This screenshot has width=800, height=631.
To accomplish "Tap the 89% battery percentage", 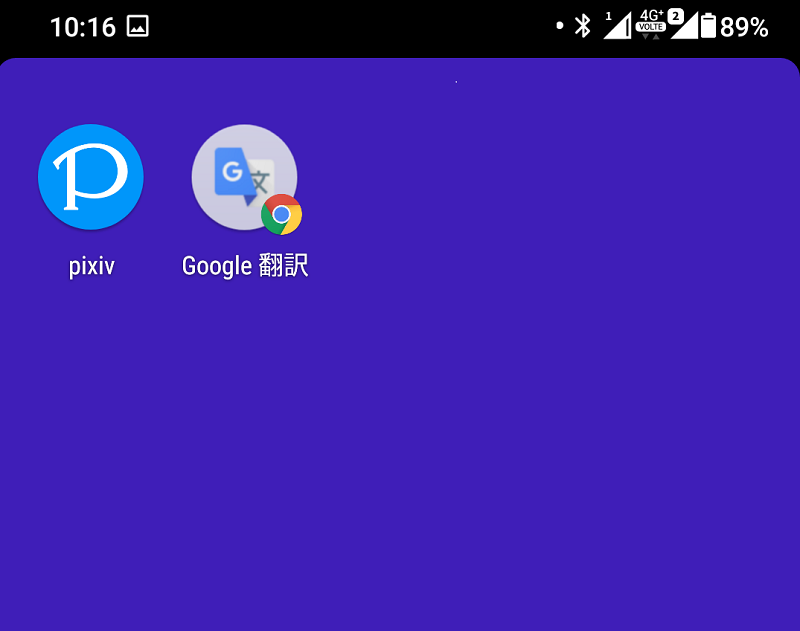I will [744, 27].
